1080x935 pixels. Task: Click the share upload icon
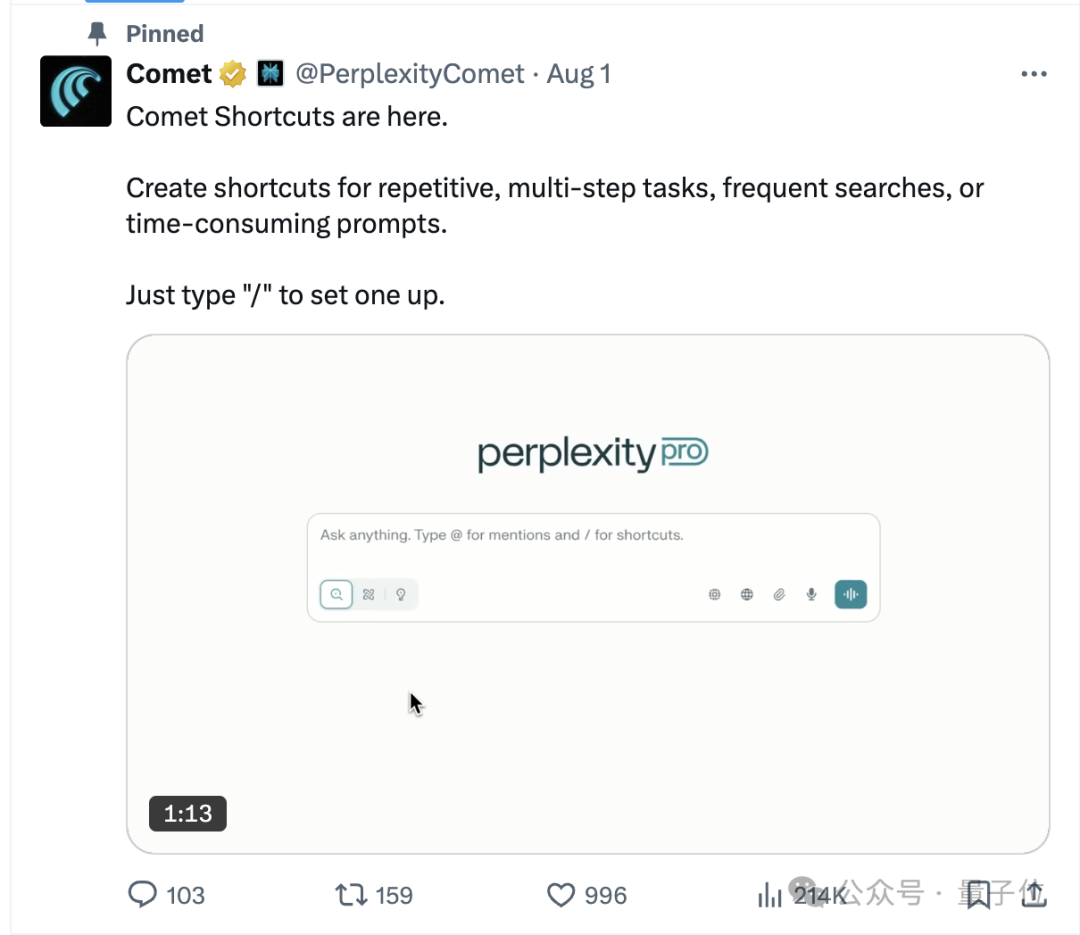click(x=1033, y=894)
